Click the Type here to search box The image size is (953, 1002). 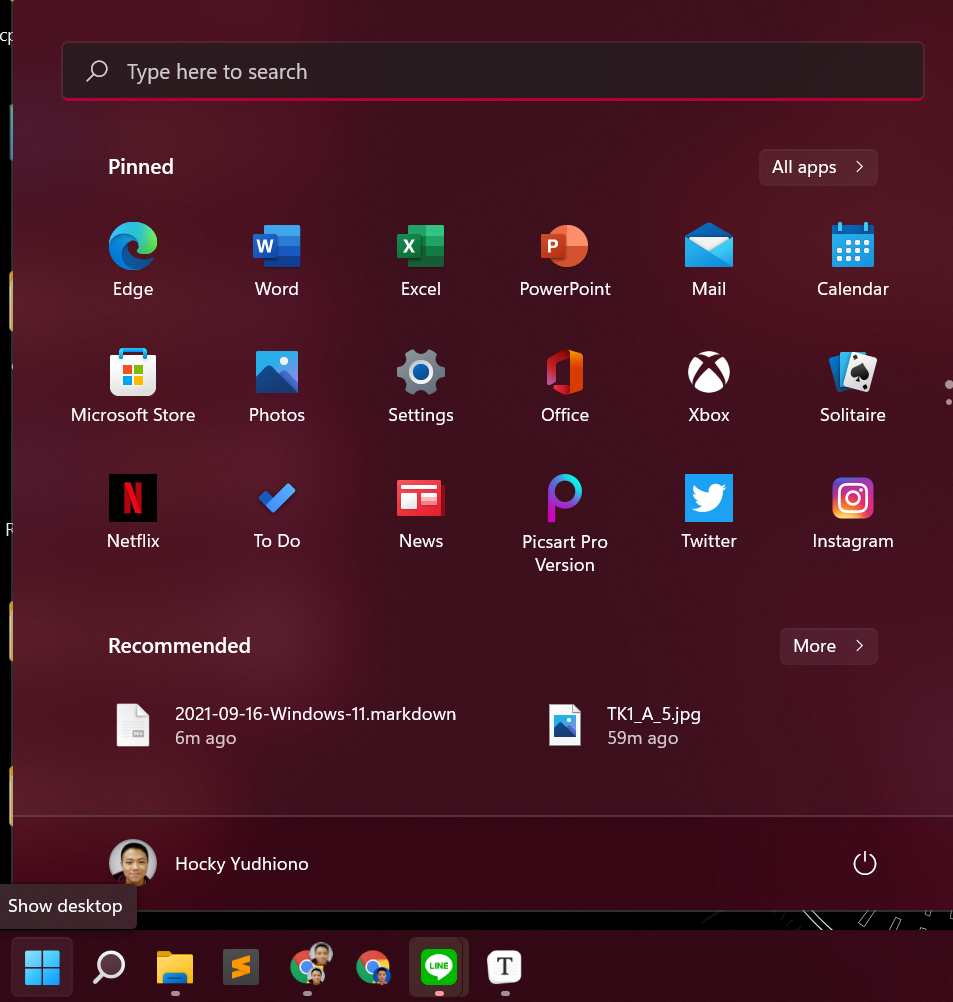coord(492,72)
